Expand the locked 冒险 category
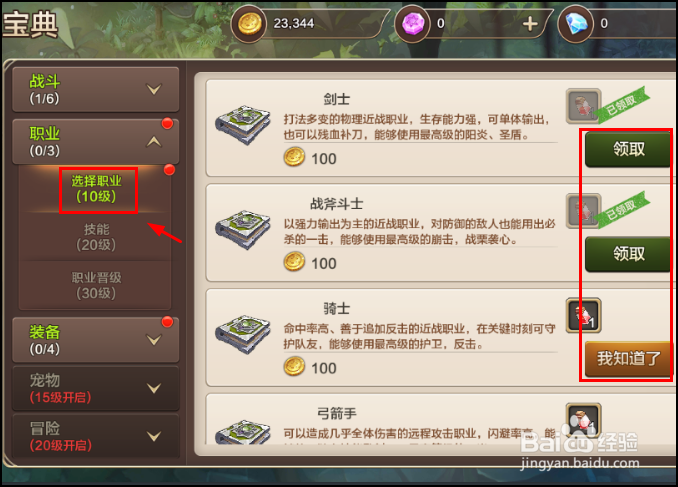Viewport: 678px width, 487px height. [96, 436]
